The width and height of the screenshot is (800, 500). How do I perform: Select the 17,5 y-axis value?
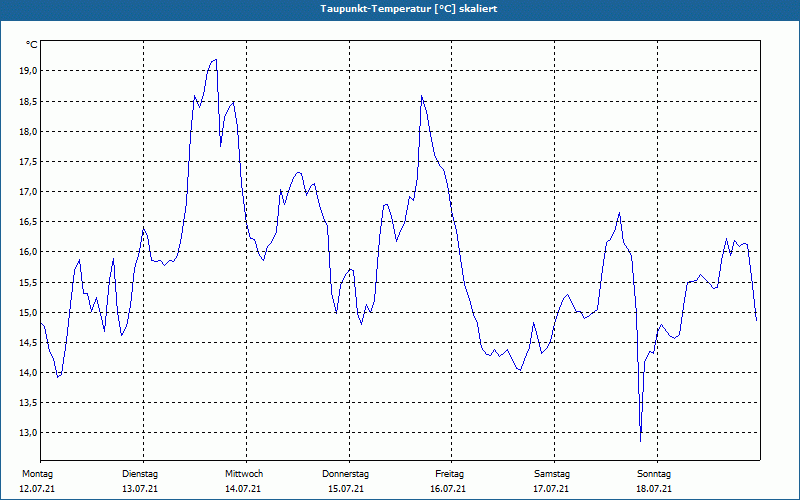(x=28, y=162)
